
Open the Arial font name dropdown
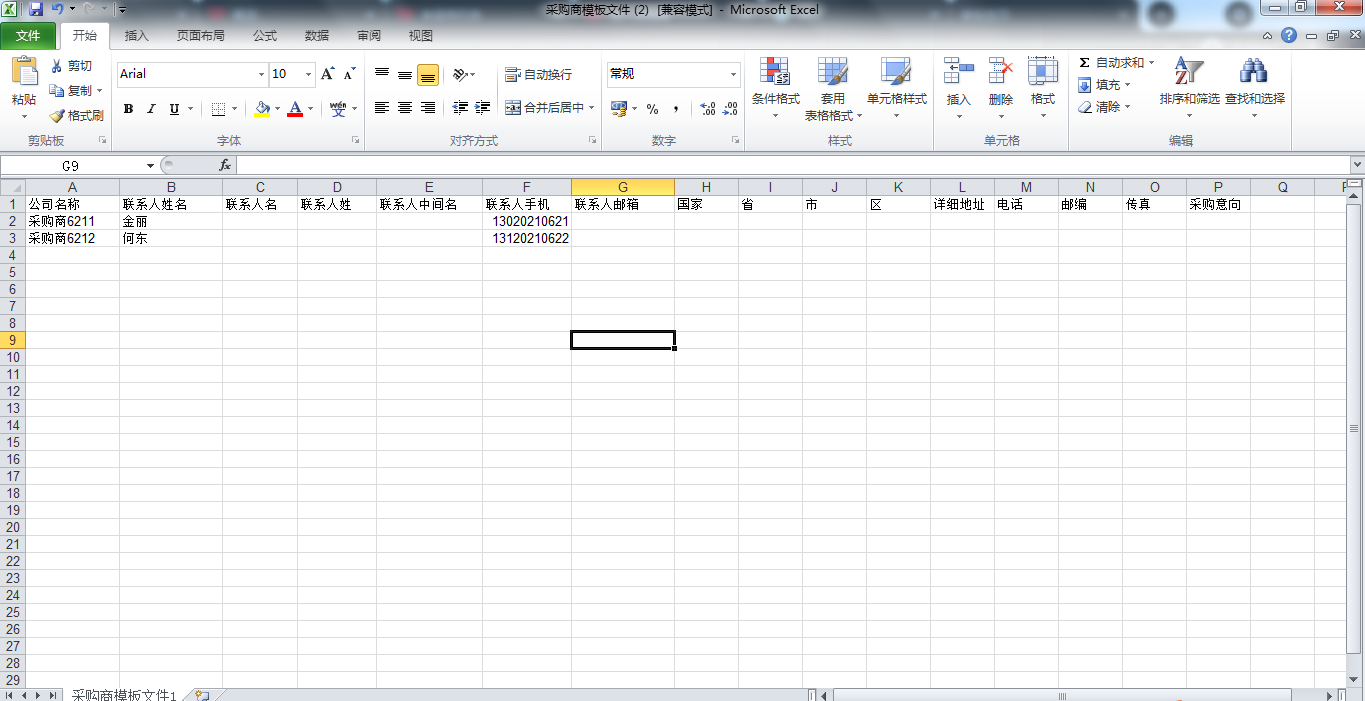262,74
